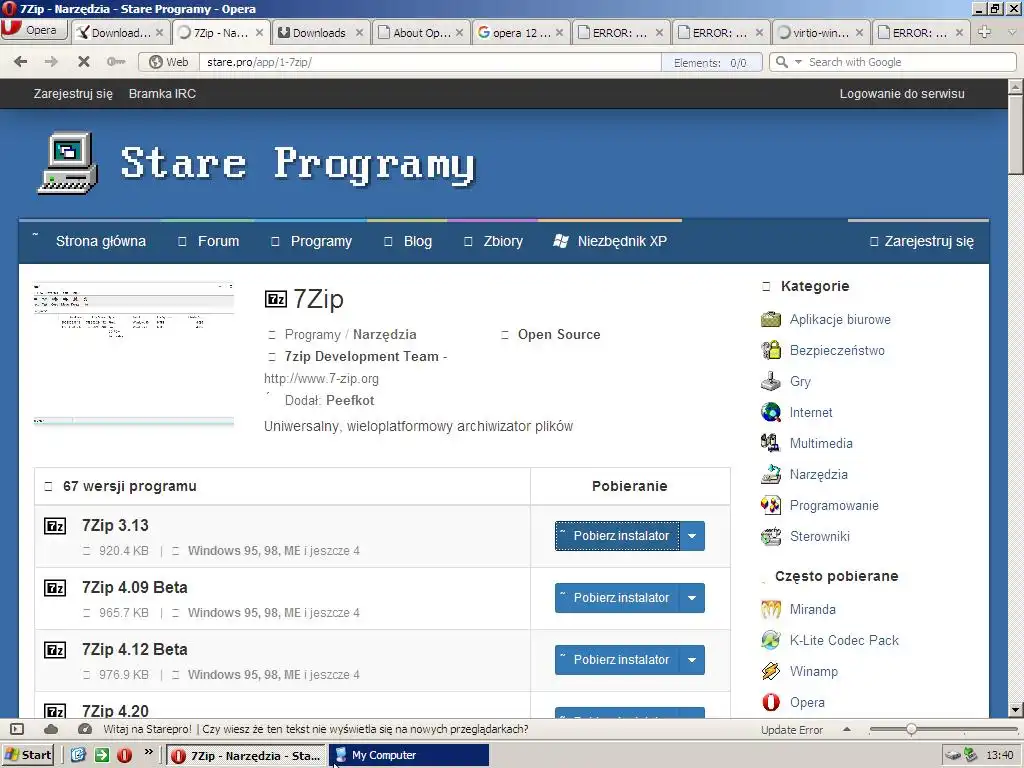Click the Bezpieczeństwo padlock icon
1024x768 pixels.
click(771, 350)
